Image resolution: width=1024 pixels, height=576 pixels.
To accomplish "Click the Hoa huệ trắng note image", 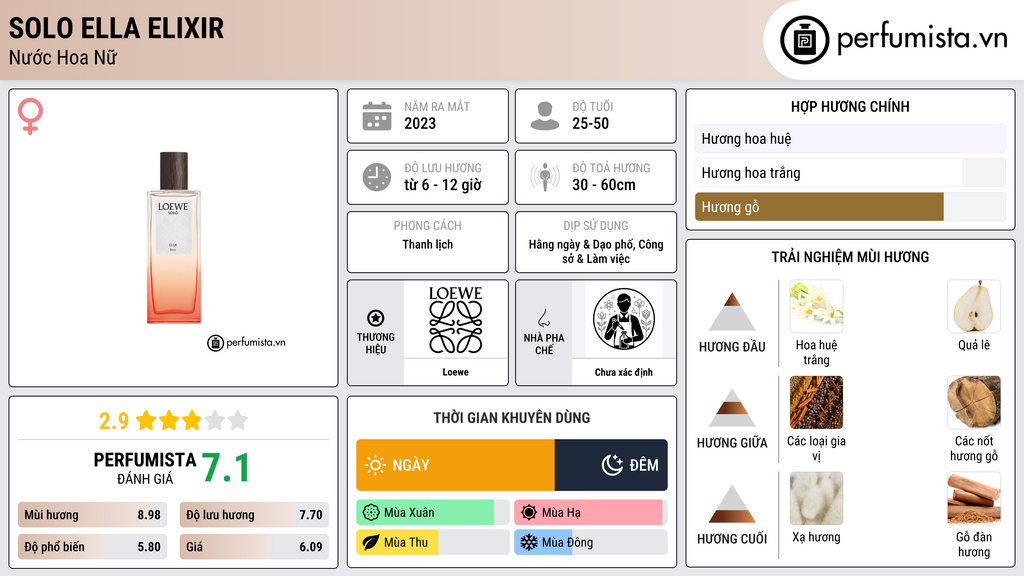I will [x=816, y=307].
